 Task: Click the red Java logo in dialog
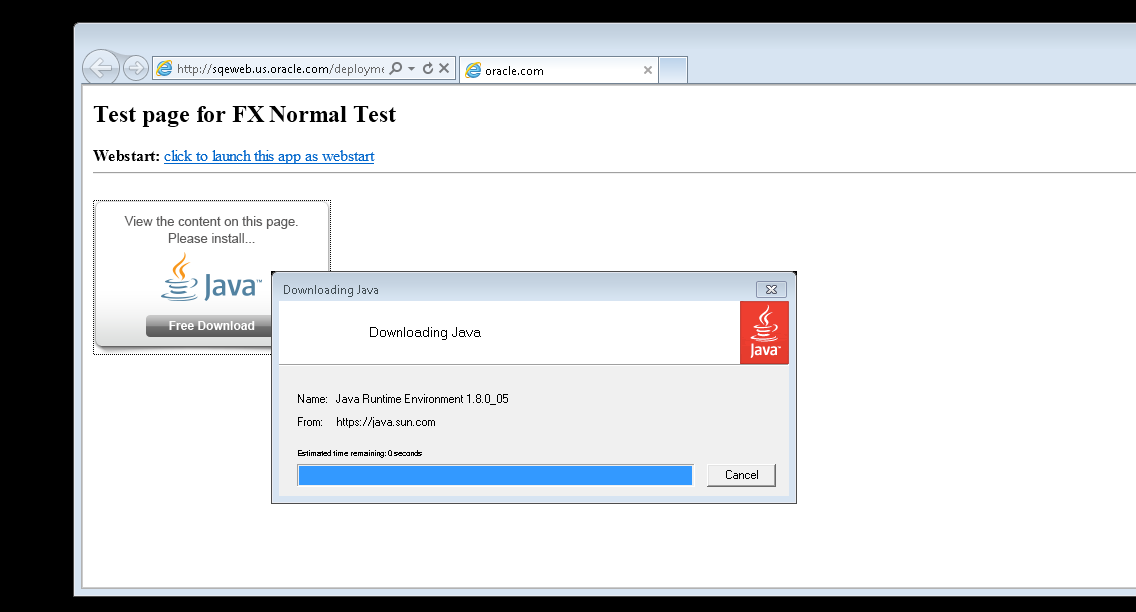pyautogui.click(x=764, y=332)
